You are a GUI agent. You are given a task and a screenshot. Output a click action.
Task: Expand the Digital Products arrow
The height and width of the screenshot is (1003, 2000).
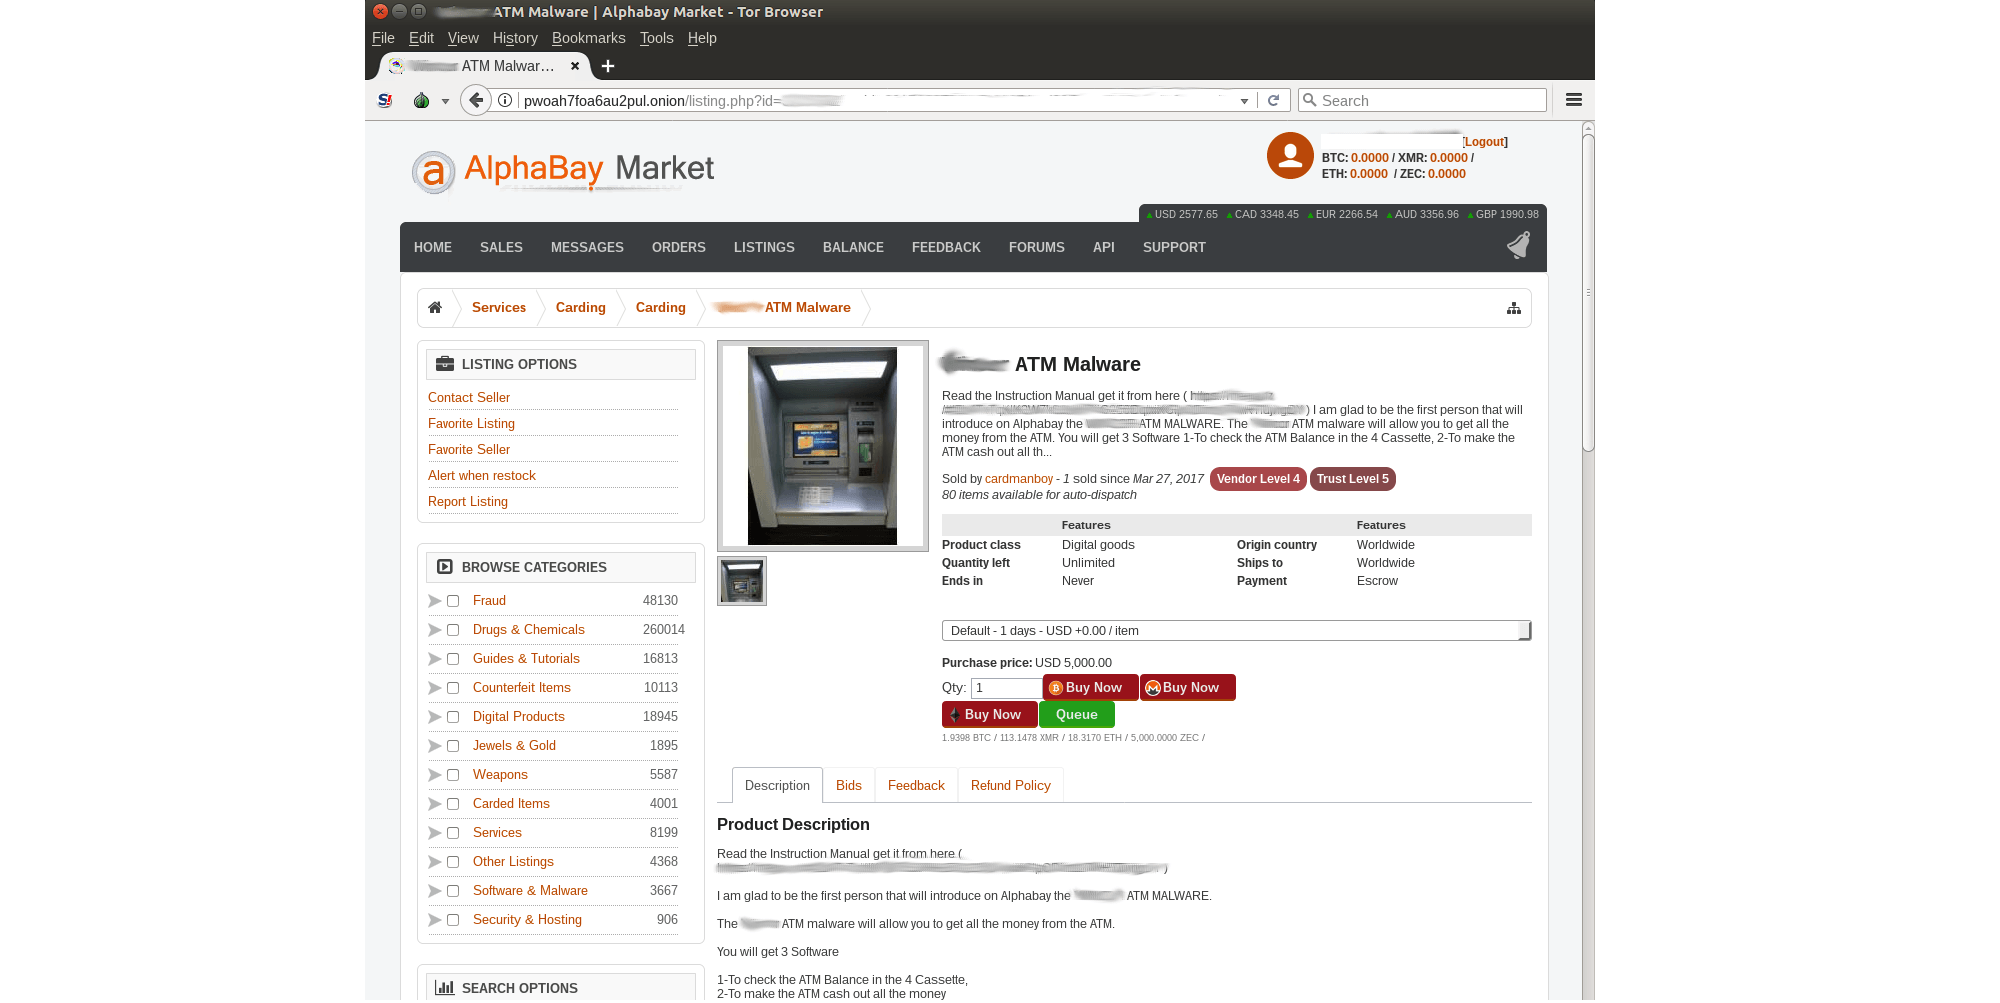tap(434, 717)
